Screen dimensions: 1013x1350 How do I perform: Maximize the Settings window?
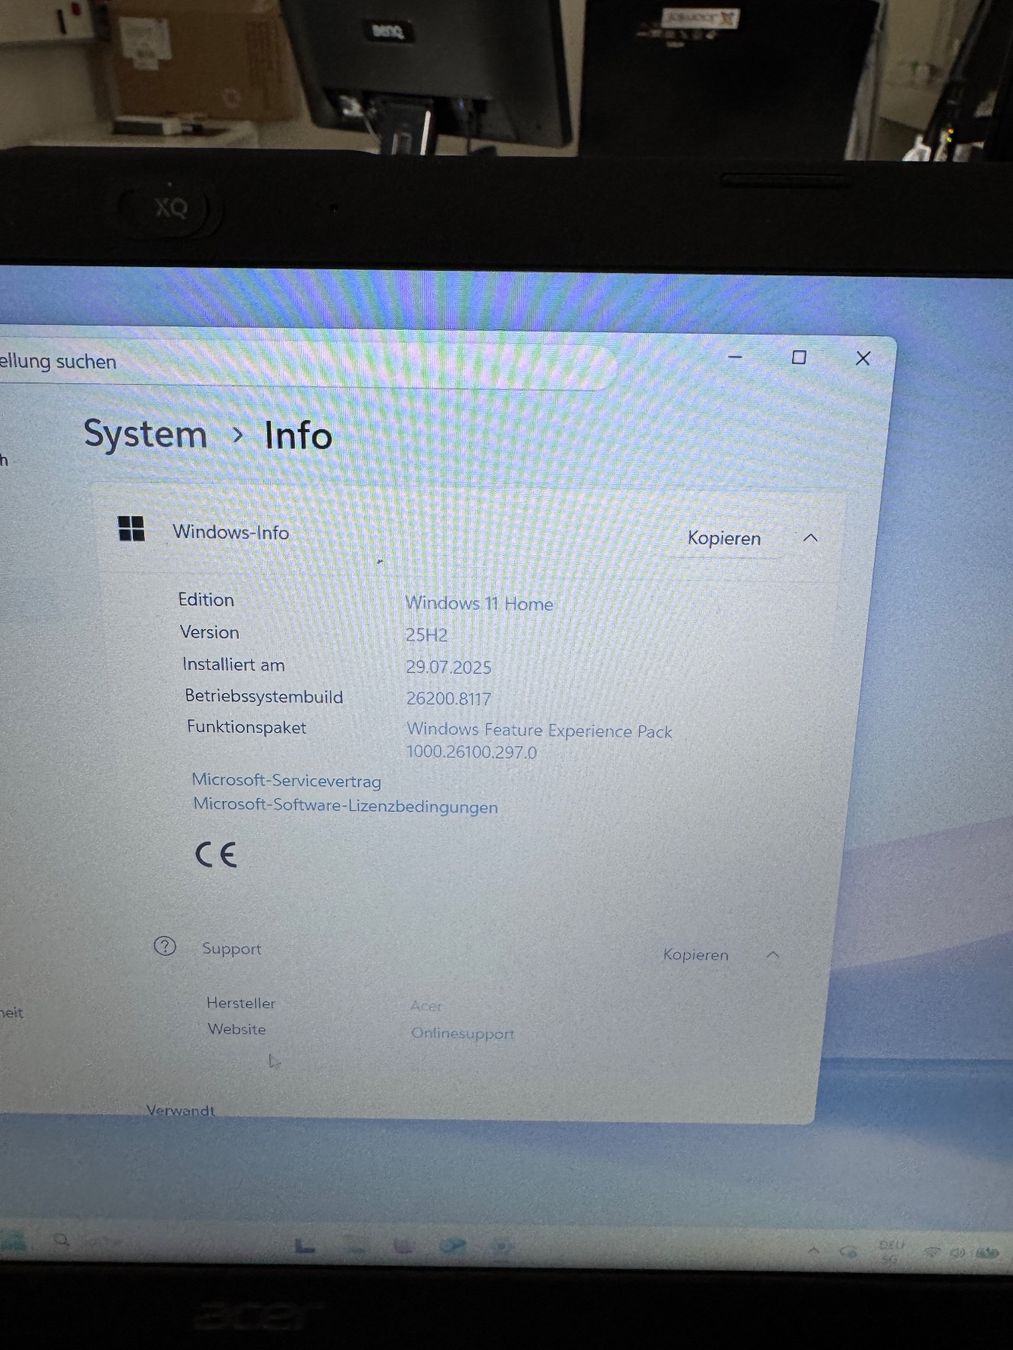tap(799, 357)
